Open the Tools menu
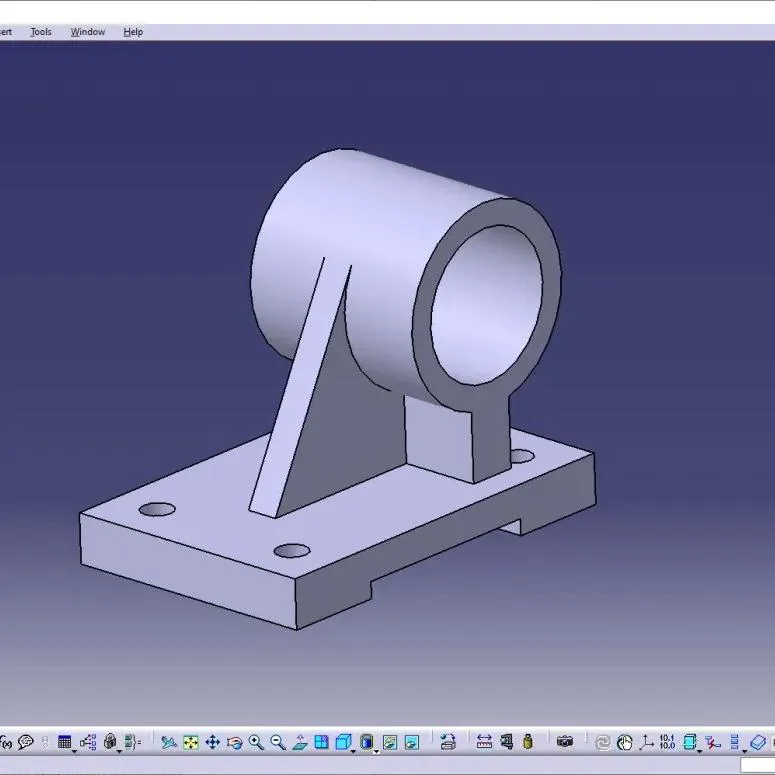Image resolution: width=775 pixels, height=775 pixels. [41, 32]
